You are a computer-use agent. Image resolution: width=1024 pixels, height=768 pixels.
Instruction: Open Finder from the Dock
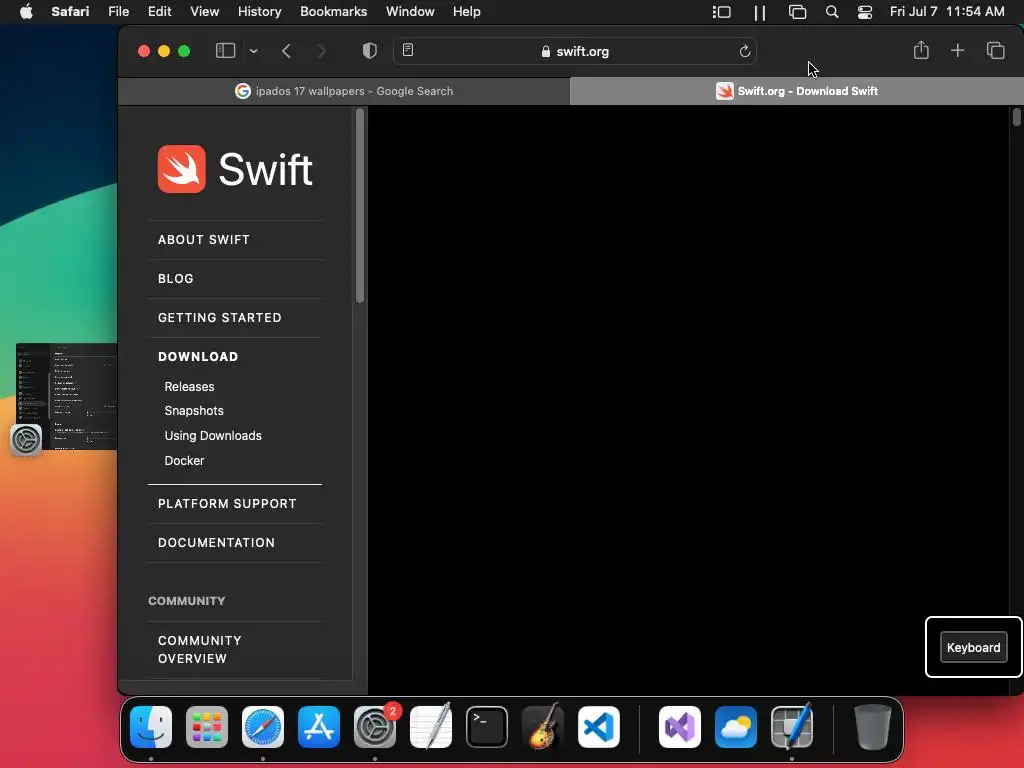[x=151, y=726]
